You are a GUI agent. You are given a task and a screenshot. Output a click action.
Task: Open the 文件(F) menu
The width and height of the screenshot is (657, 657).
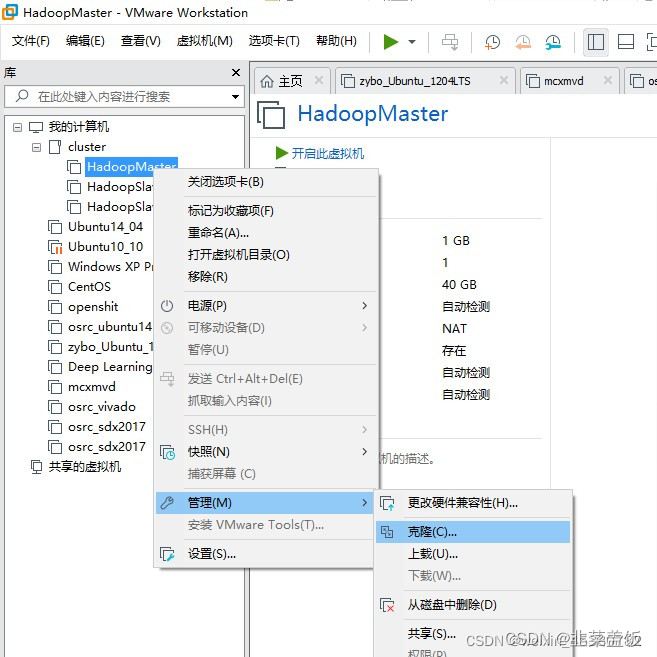tap(31, 41)
